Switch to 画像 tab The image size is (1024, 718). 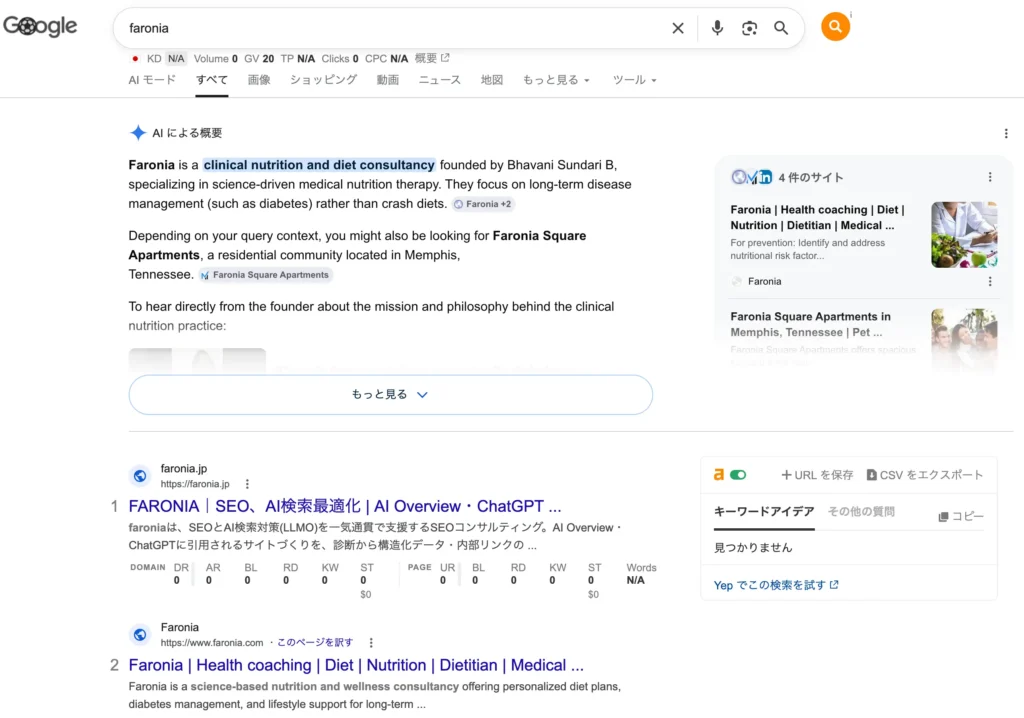(259, 80)
